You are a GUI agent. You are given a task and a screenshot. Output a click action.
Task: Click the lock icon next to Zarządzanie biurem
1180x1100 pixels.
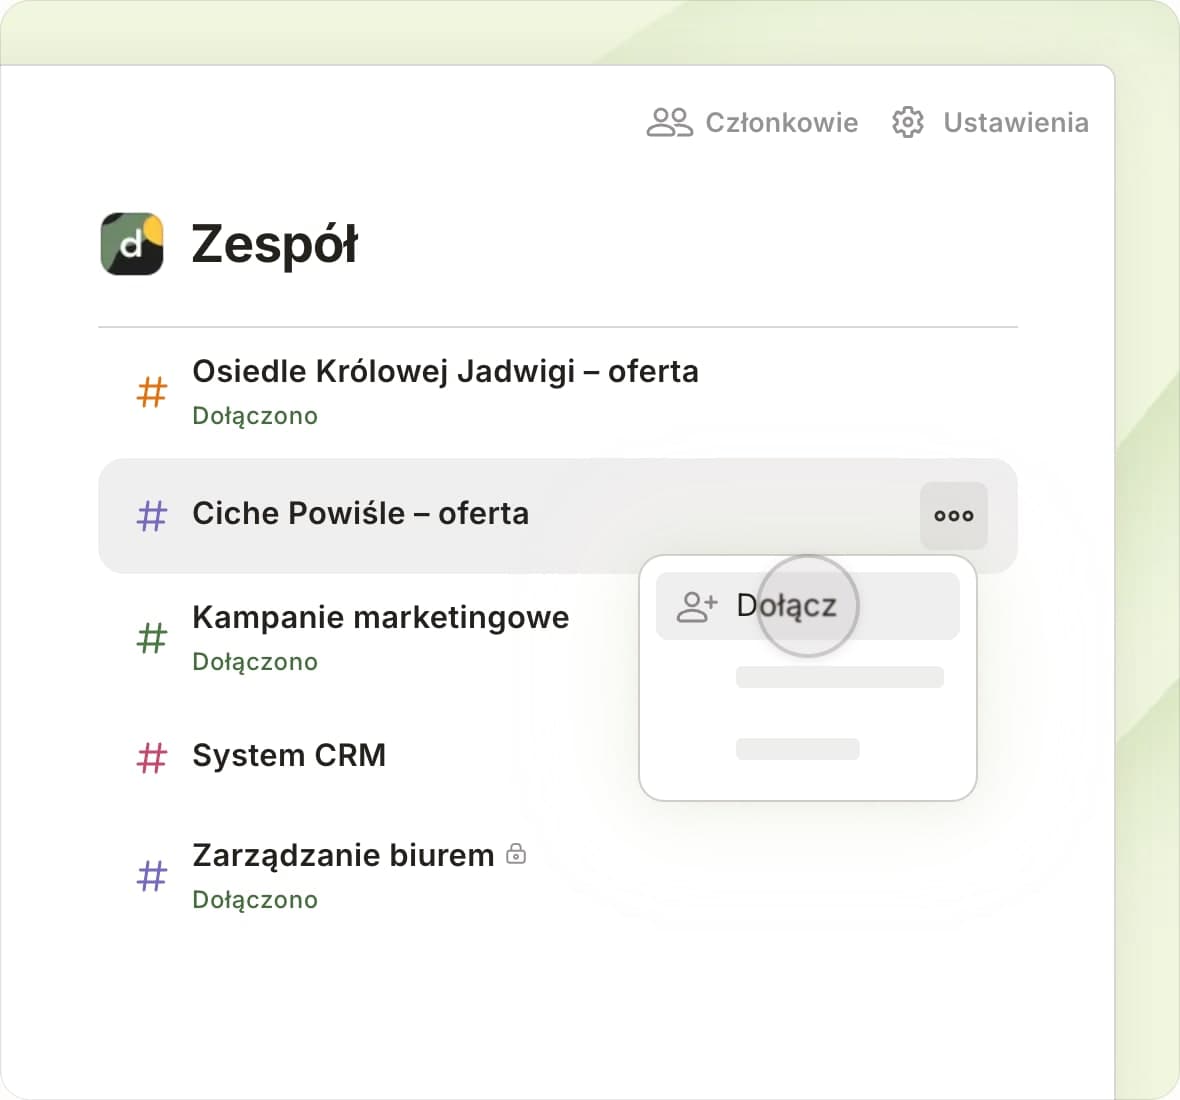click(x=516, y=854)
